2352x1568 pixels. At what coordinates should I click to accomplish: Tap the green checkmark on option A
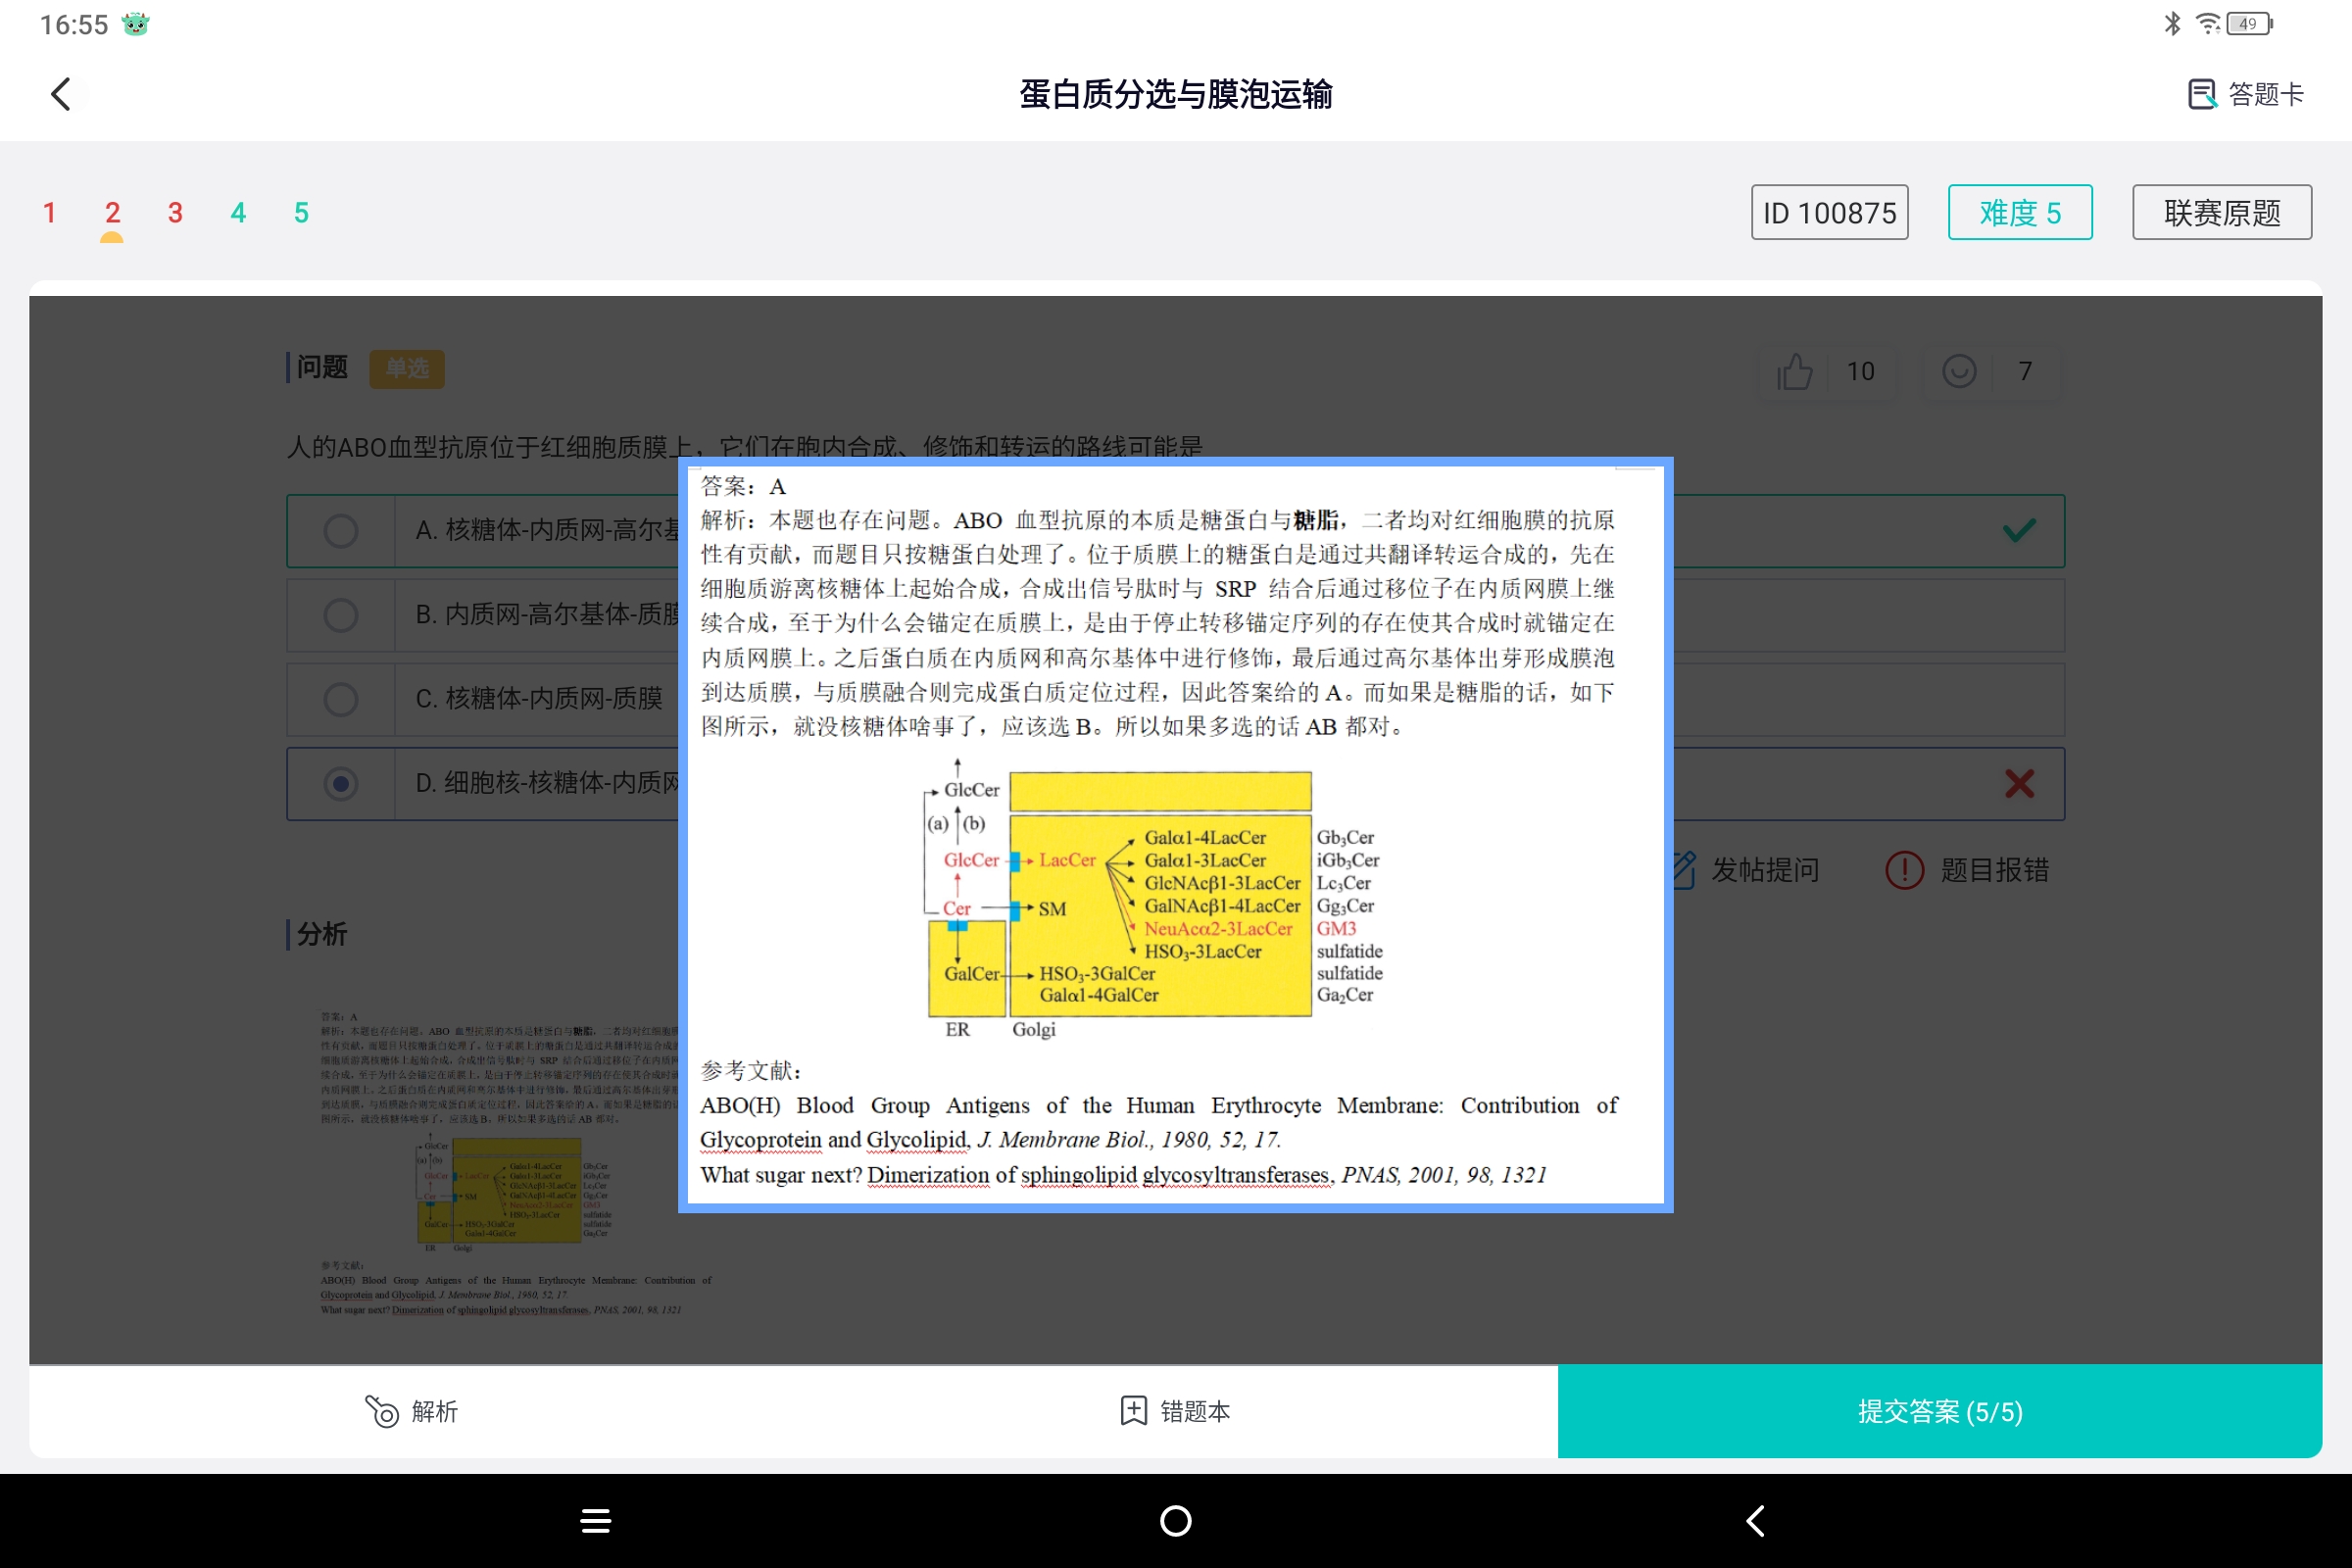(x=2019, y=530)
